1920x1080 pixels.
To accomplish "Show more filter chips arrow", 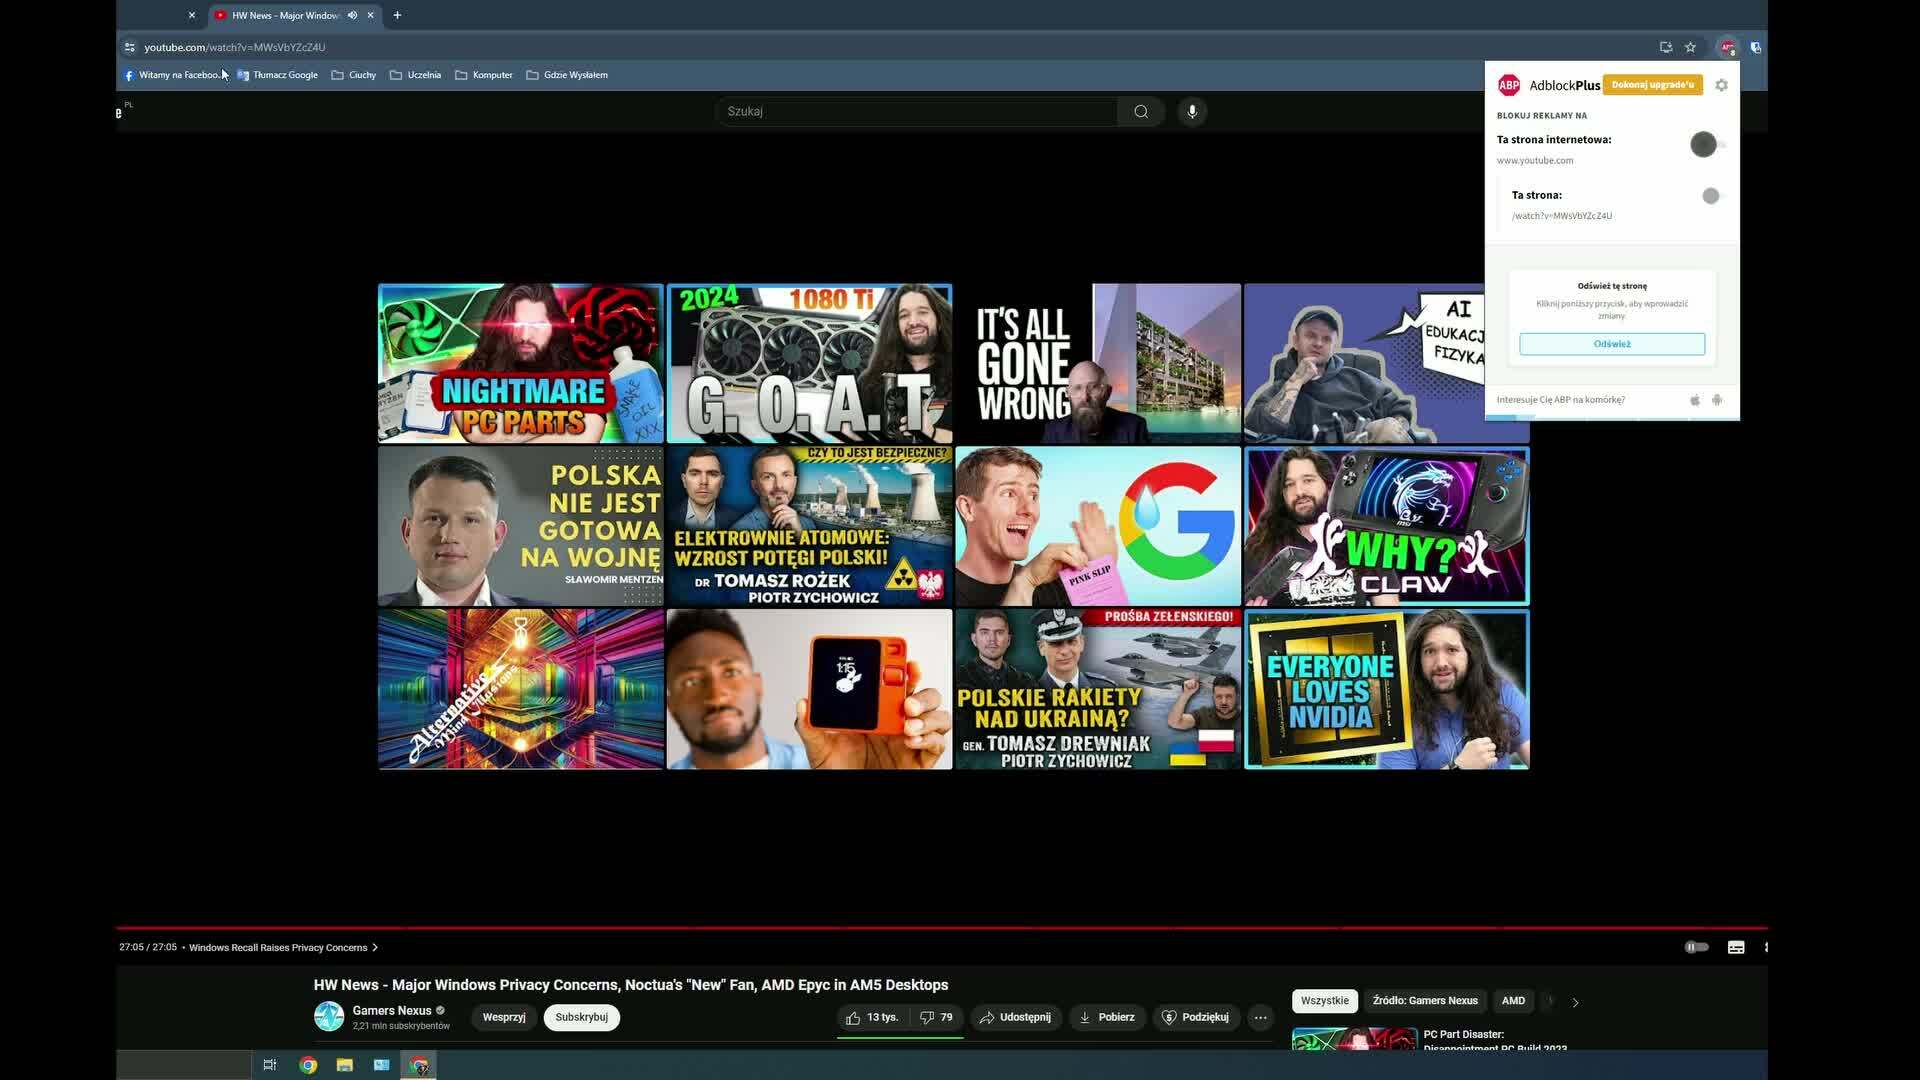I will pyautogui.click(x=1575, y=1002).
